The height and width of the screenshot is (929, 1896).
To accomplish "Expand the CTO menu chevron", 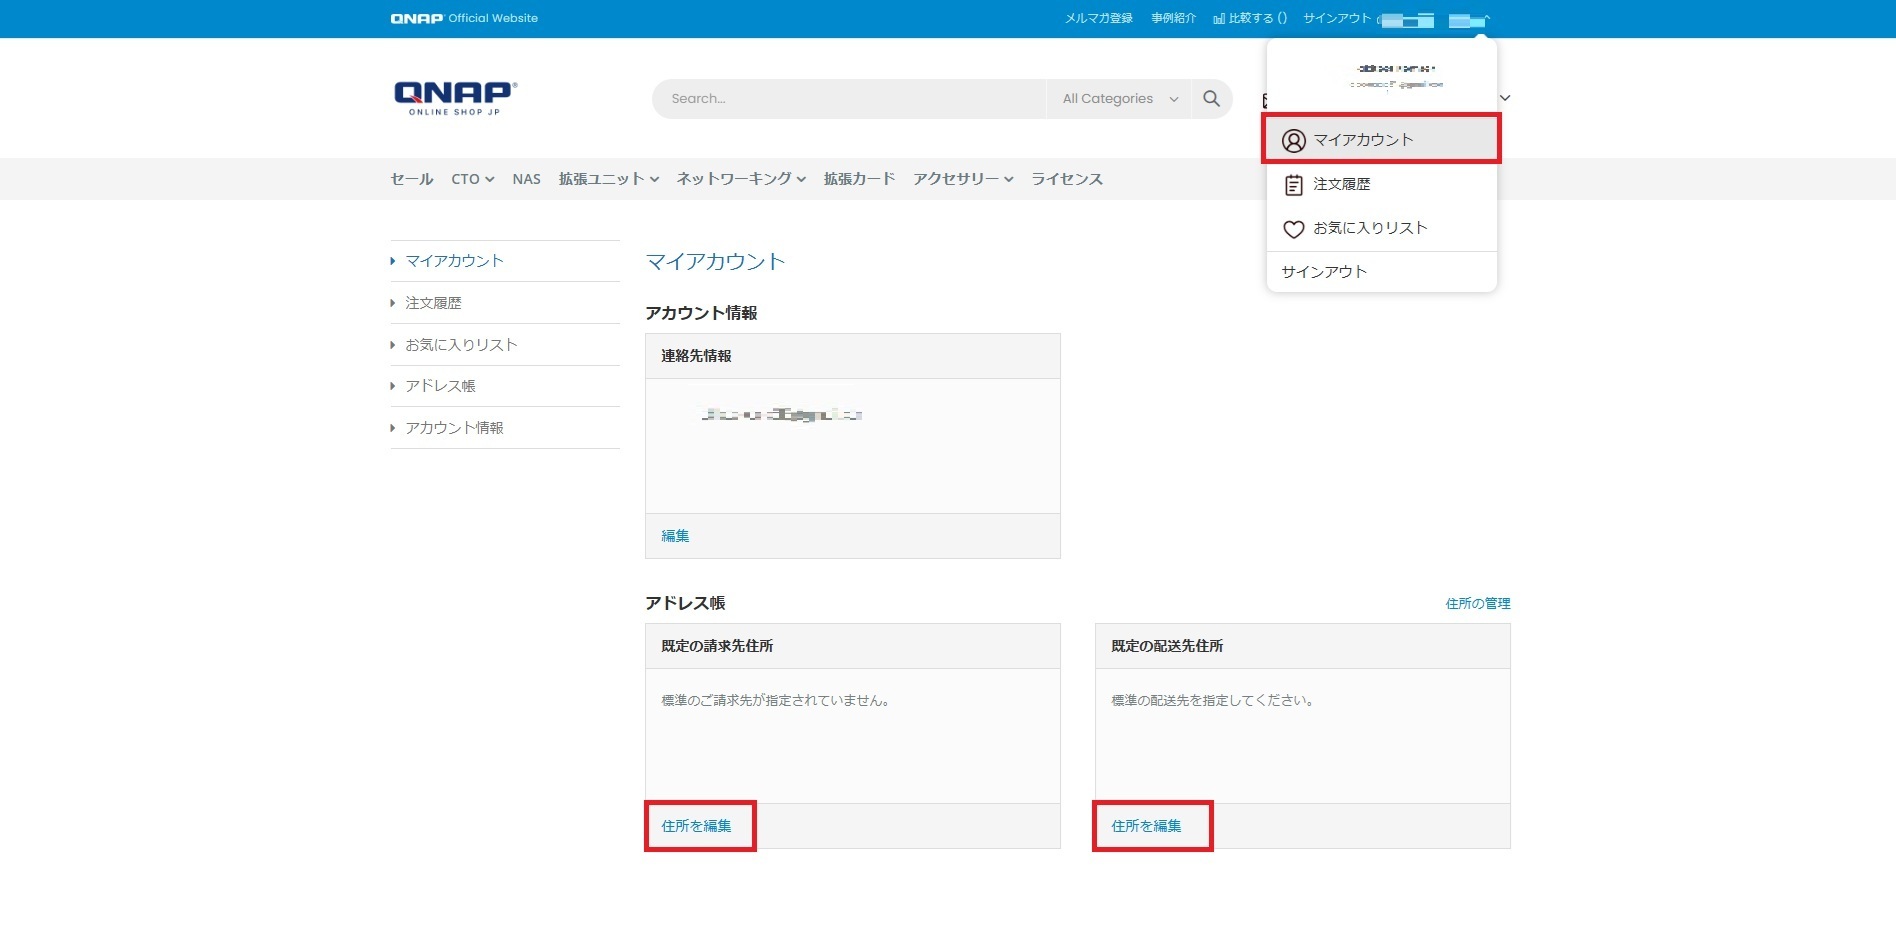I will click(489, 179).
